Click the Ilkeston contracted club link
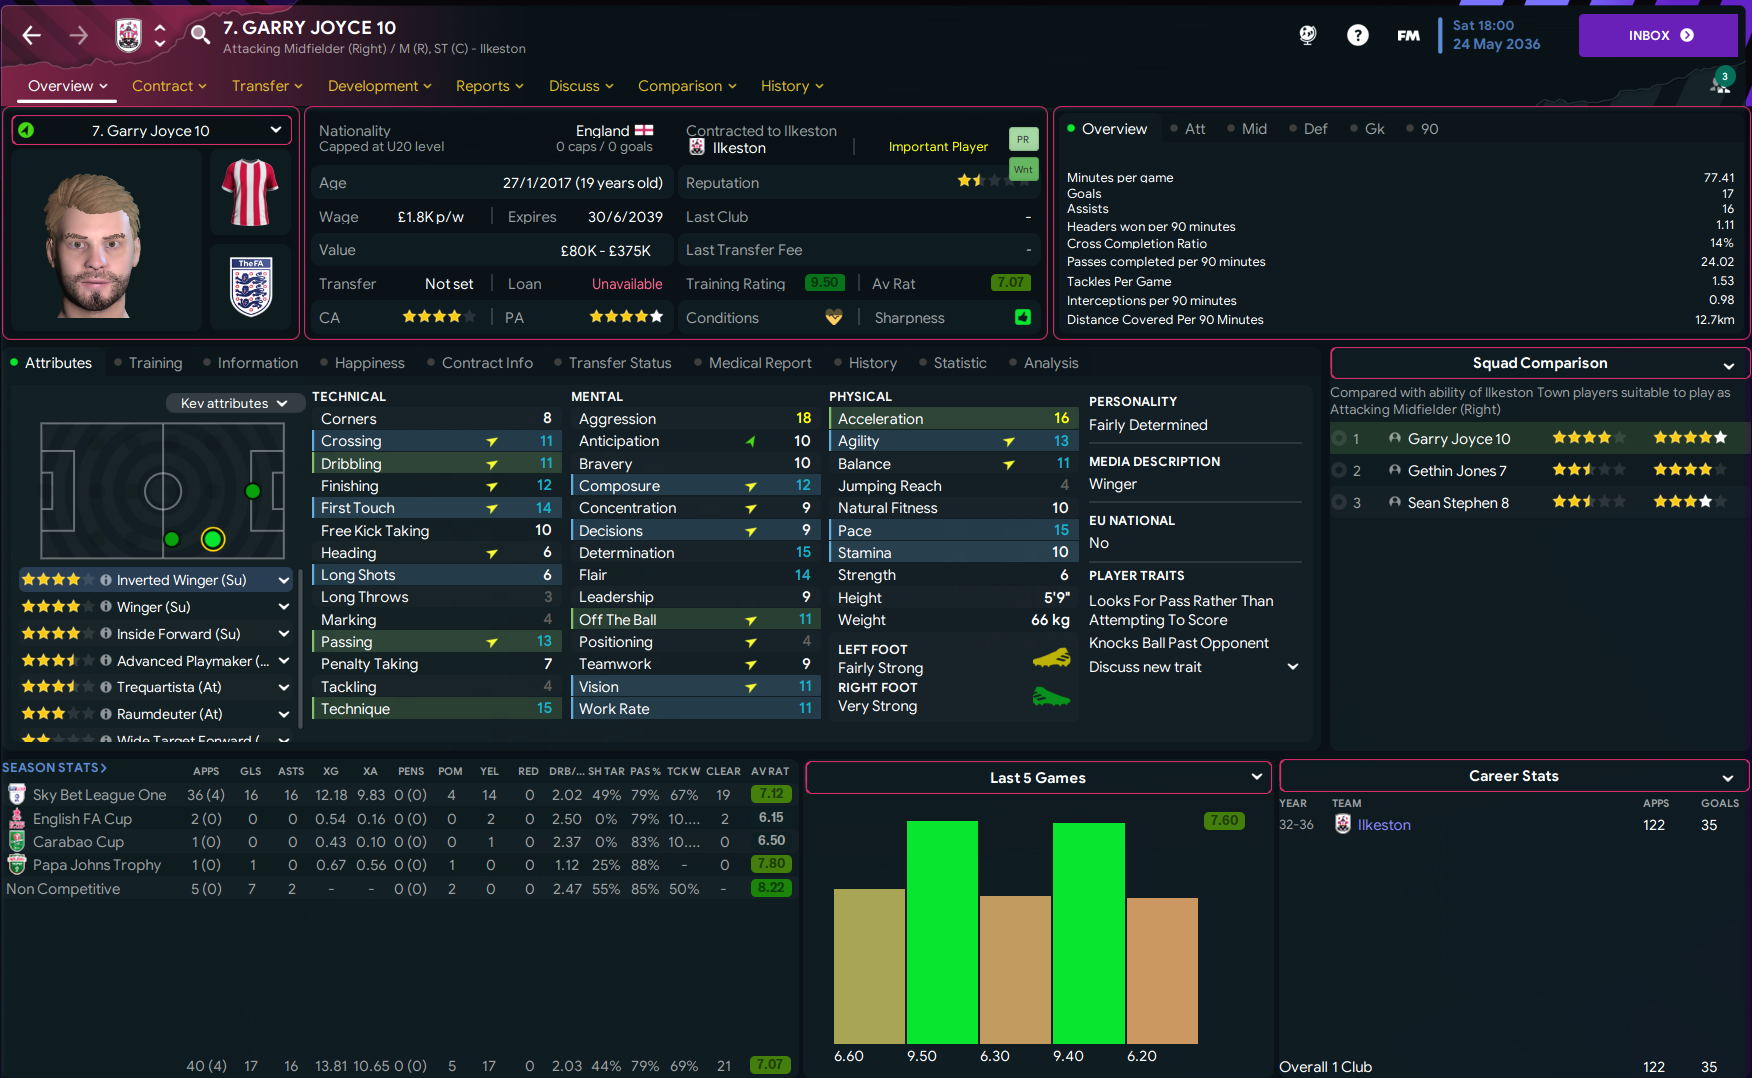The height and width of the screenshot is (1078, 1752). coord(739,148)
